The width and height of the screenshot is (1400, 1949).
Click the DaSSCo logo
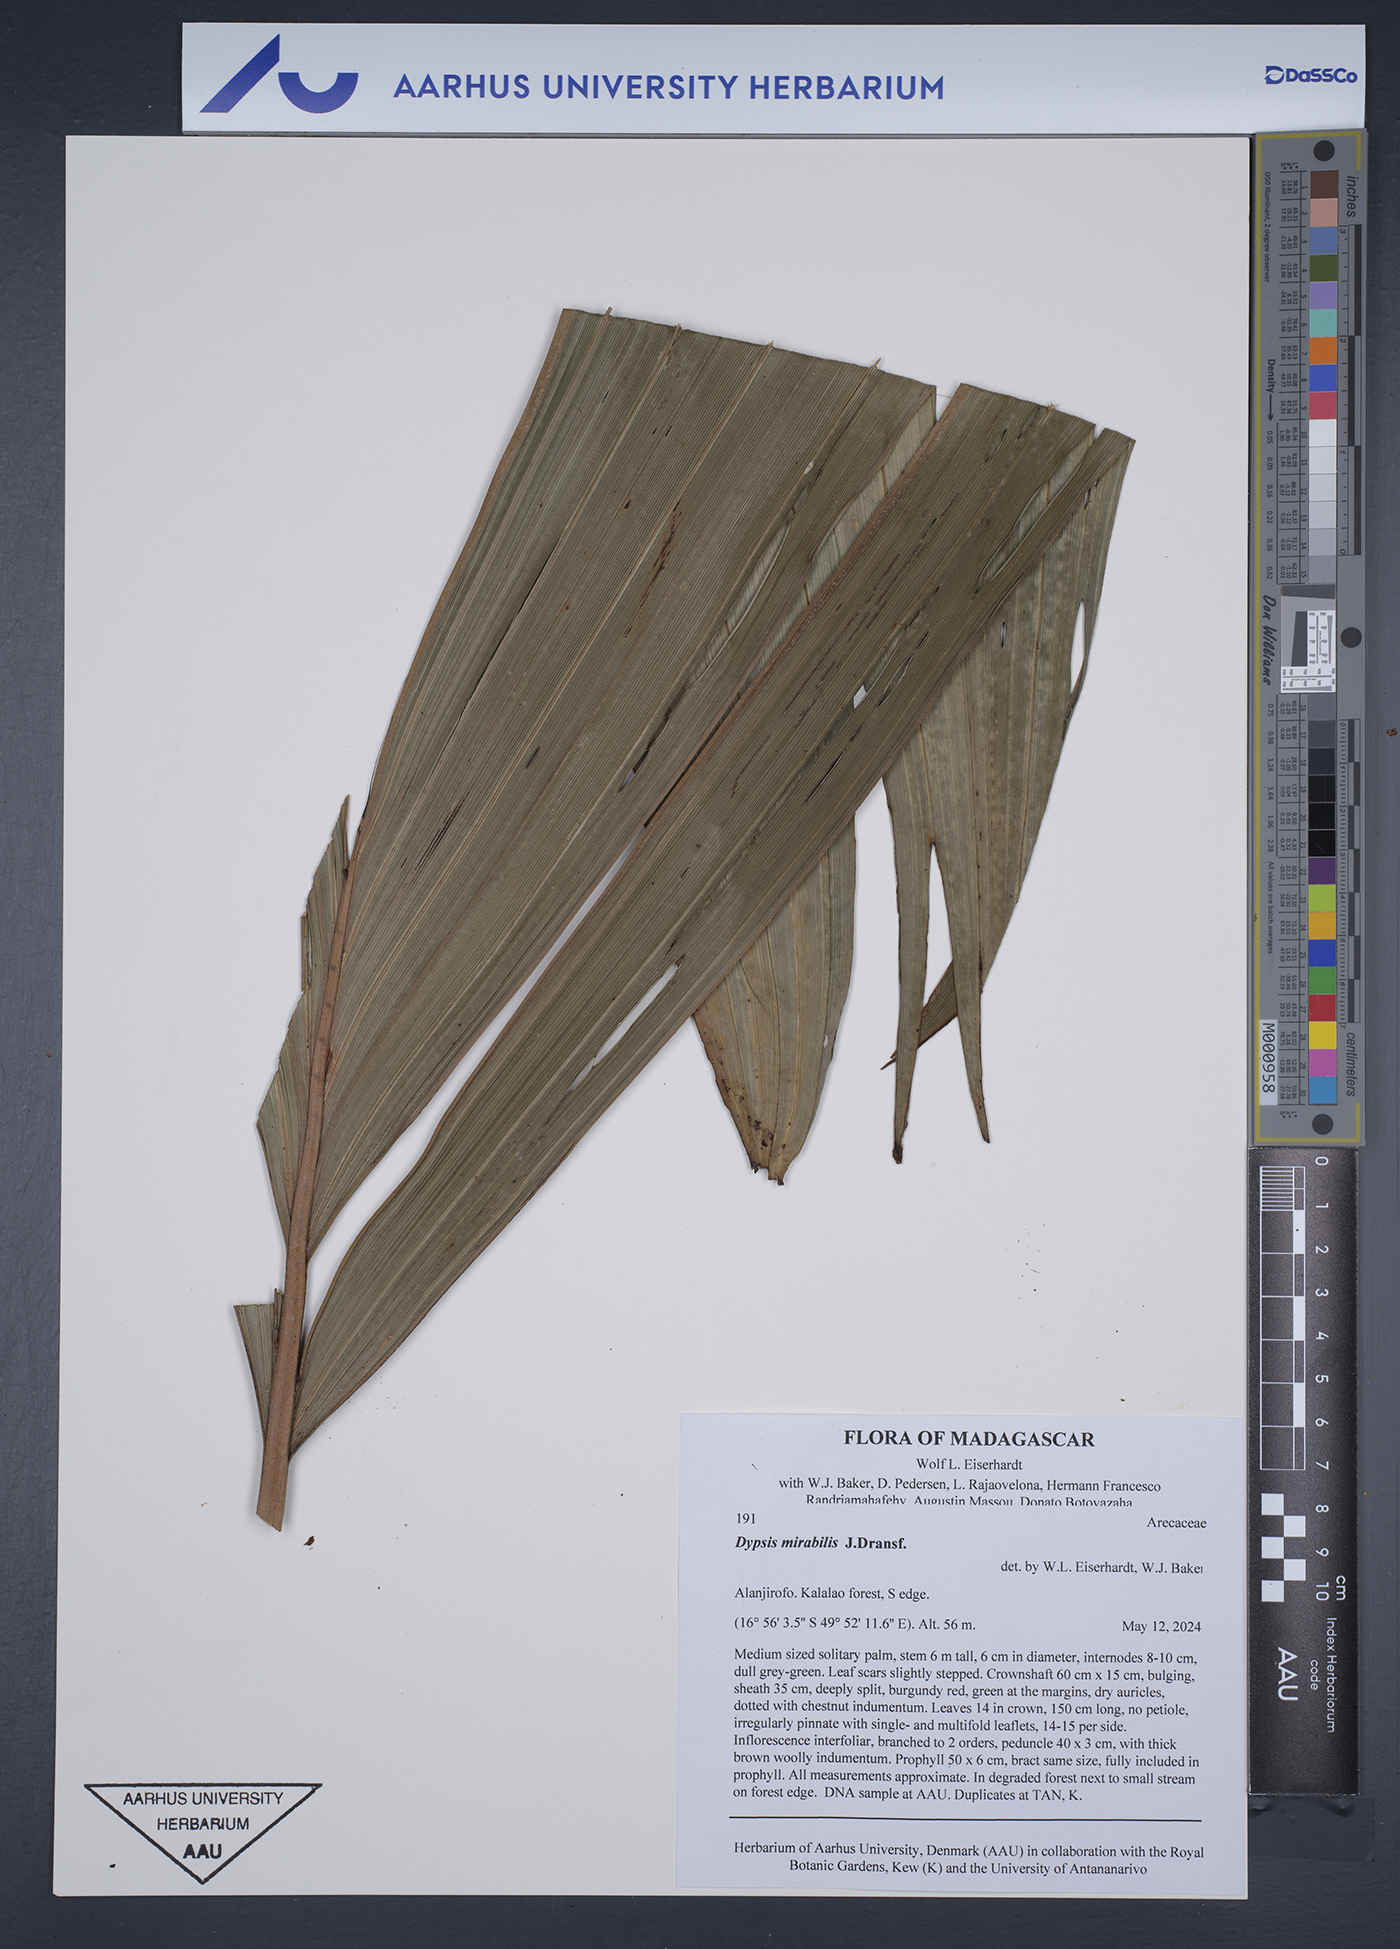(x=1310, y=76)
